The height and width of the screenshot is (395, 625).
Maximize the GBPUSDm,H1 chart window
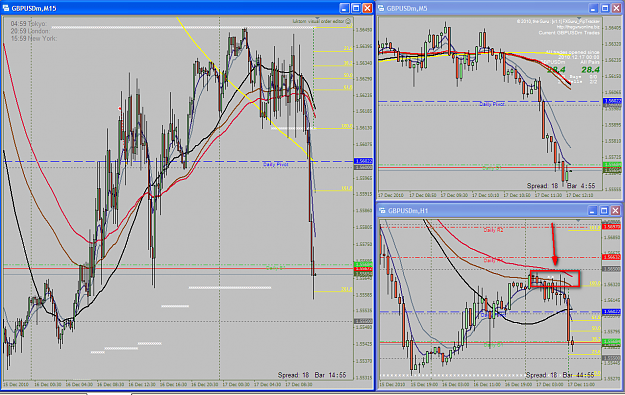[x=604, y=210]
